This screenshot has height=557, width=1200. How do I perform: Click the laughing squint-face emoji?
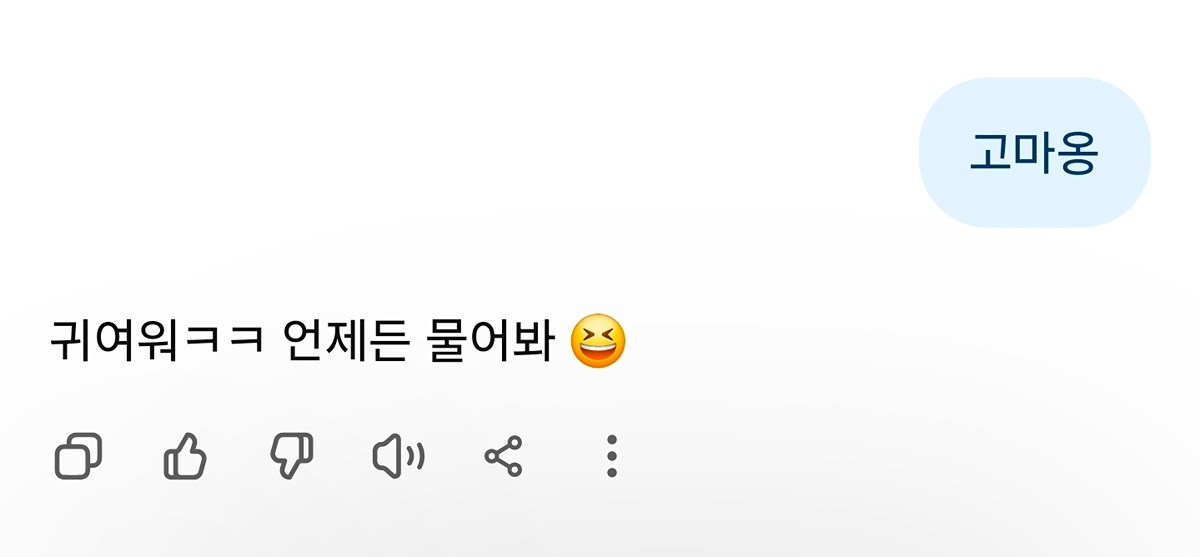click(598, 341)
